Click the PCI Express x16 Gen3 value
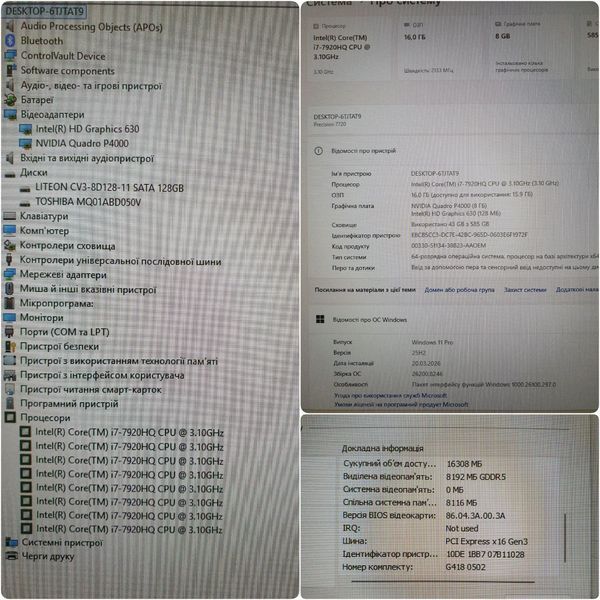This screenshot has height=600, width=600. click(486, 541)
